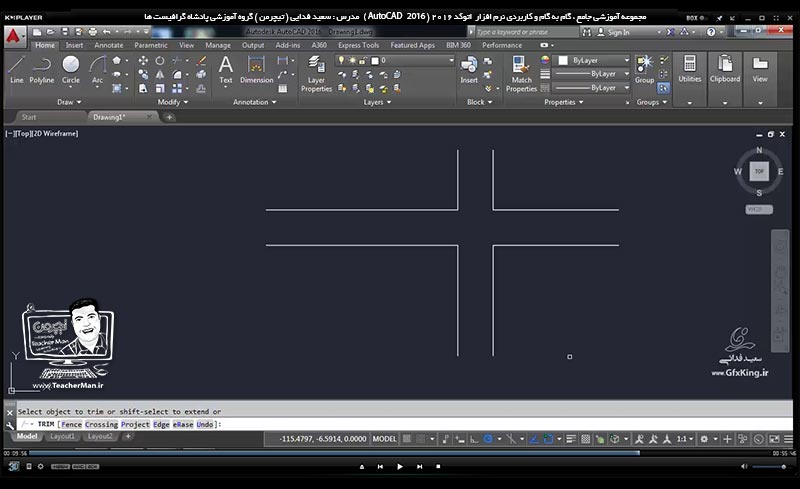Choose the Crossing option in command line

[101, 424]
